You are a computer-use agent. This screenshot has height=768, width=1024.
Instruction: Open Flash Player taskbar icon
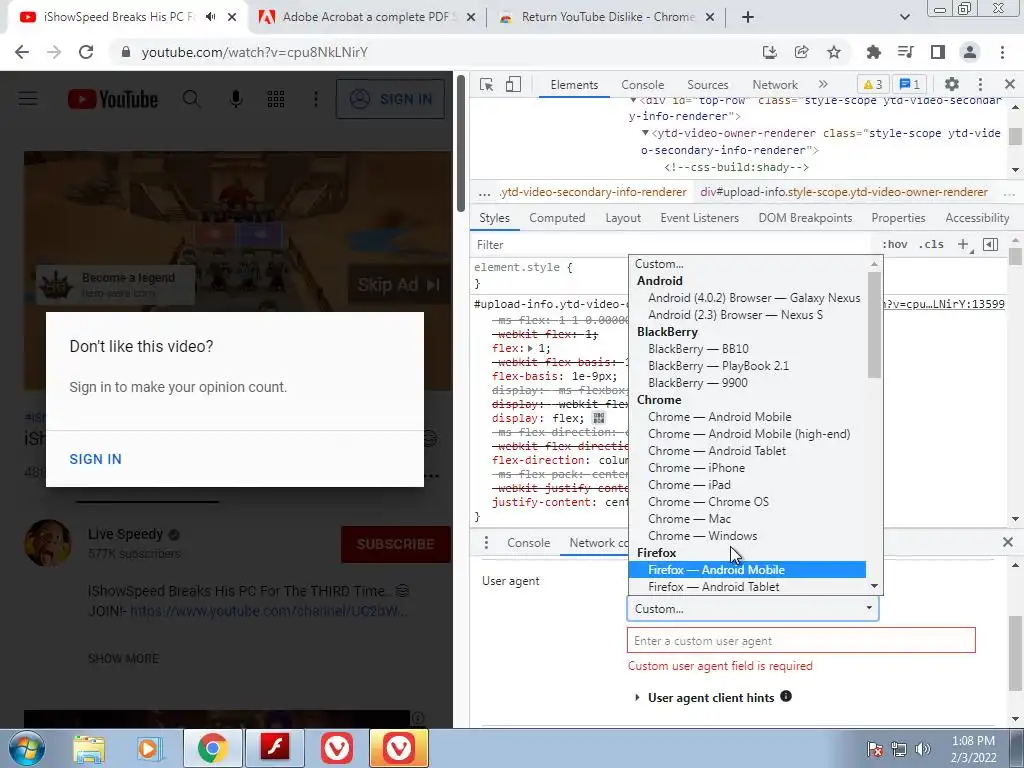[275, 748]
